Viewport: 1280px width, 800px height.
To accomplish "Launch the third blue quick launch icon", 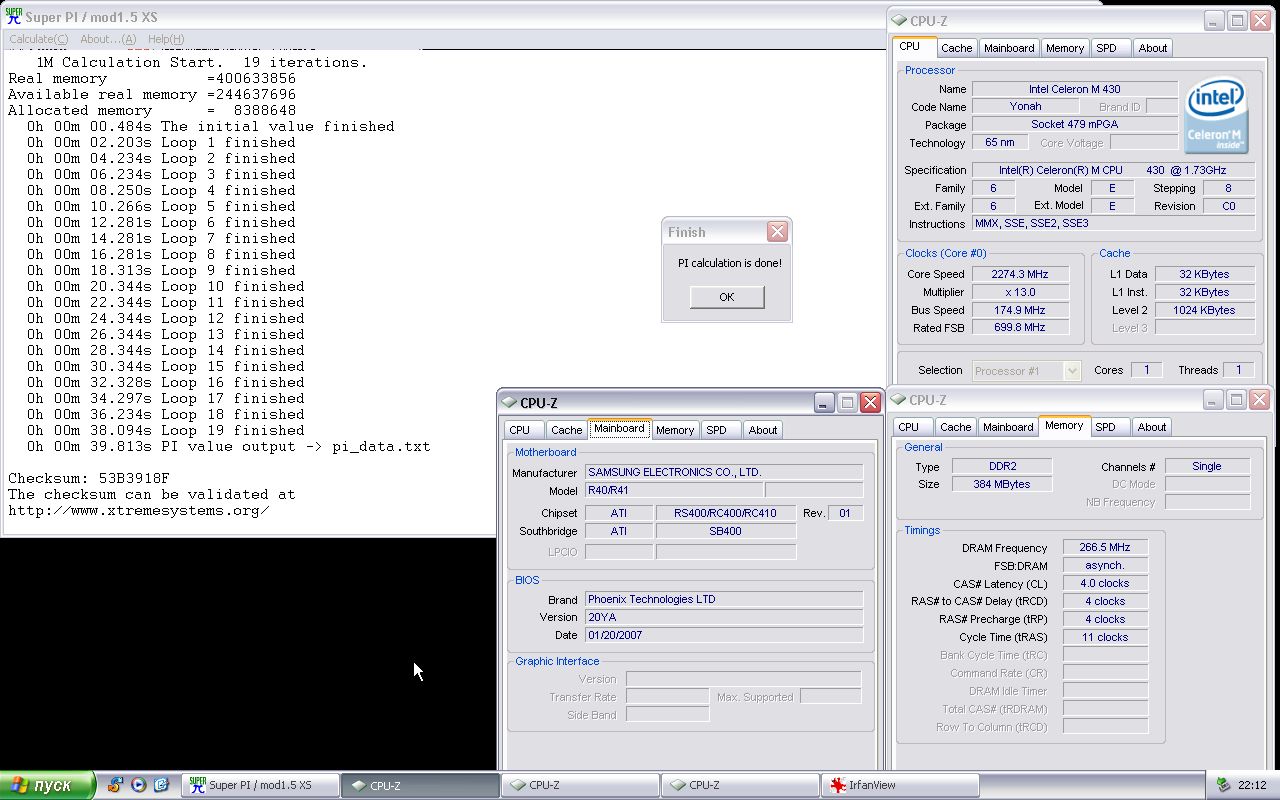I will 160,785.
